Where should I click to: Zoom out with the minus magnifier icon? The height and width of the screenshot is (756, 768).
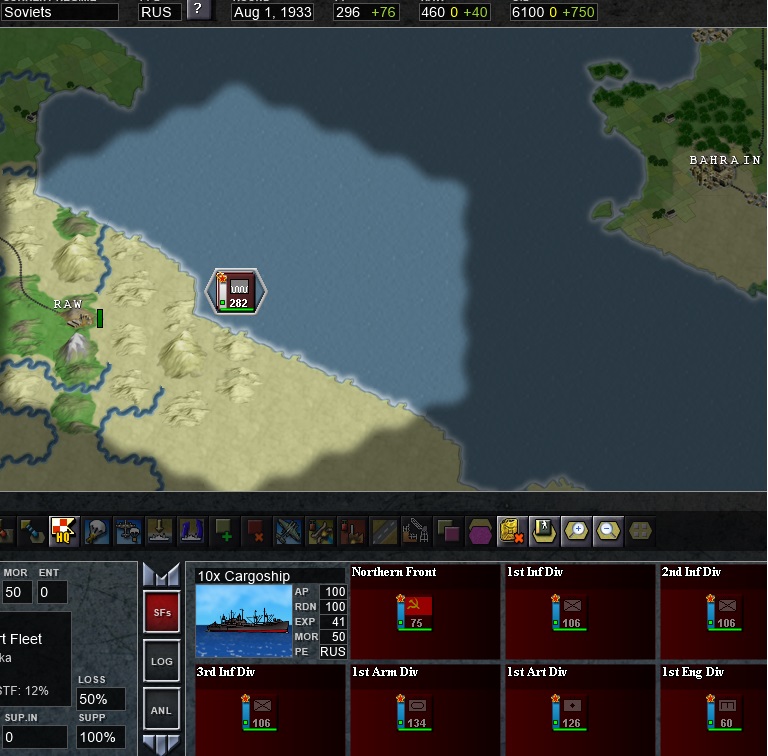[608, 531]
